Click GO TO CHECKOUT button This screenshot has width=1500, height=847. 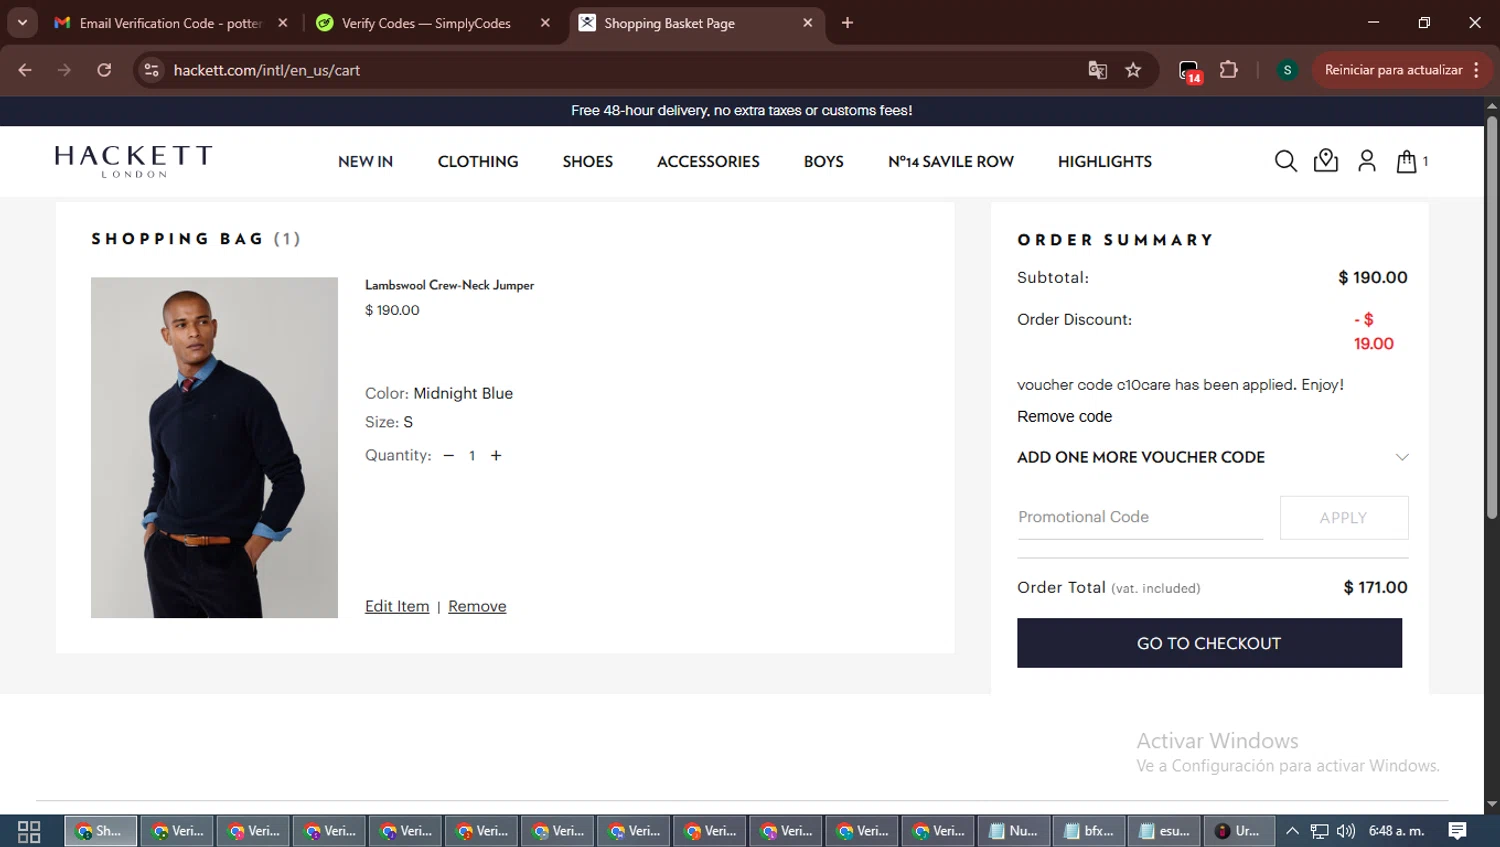point(1209,643)
